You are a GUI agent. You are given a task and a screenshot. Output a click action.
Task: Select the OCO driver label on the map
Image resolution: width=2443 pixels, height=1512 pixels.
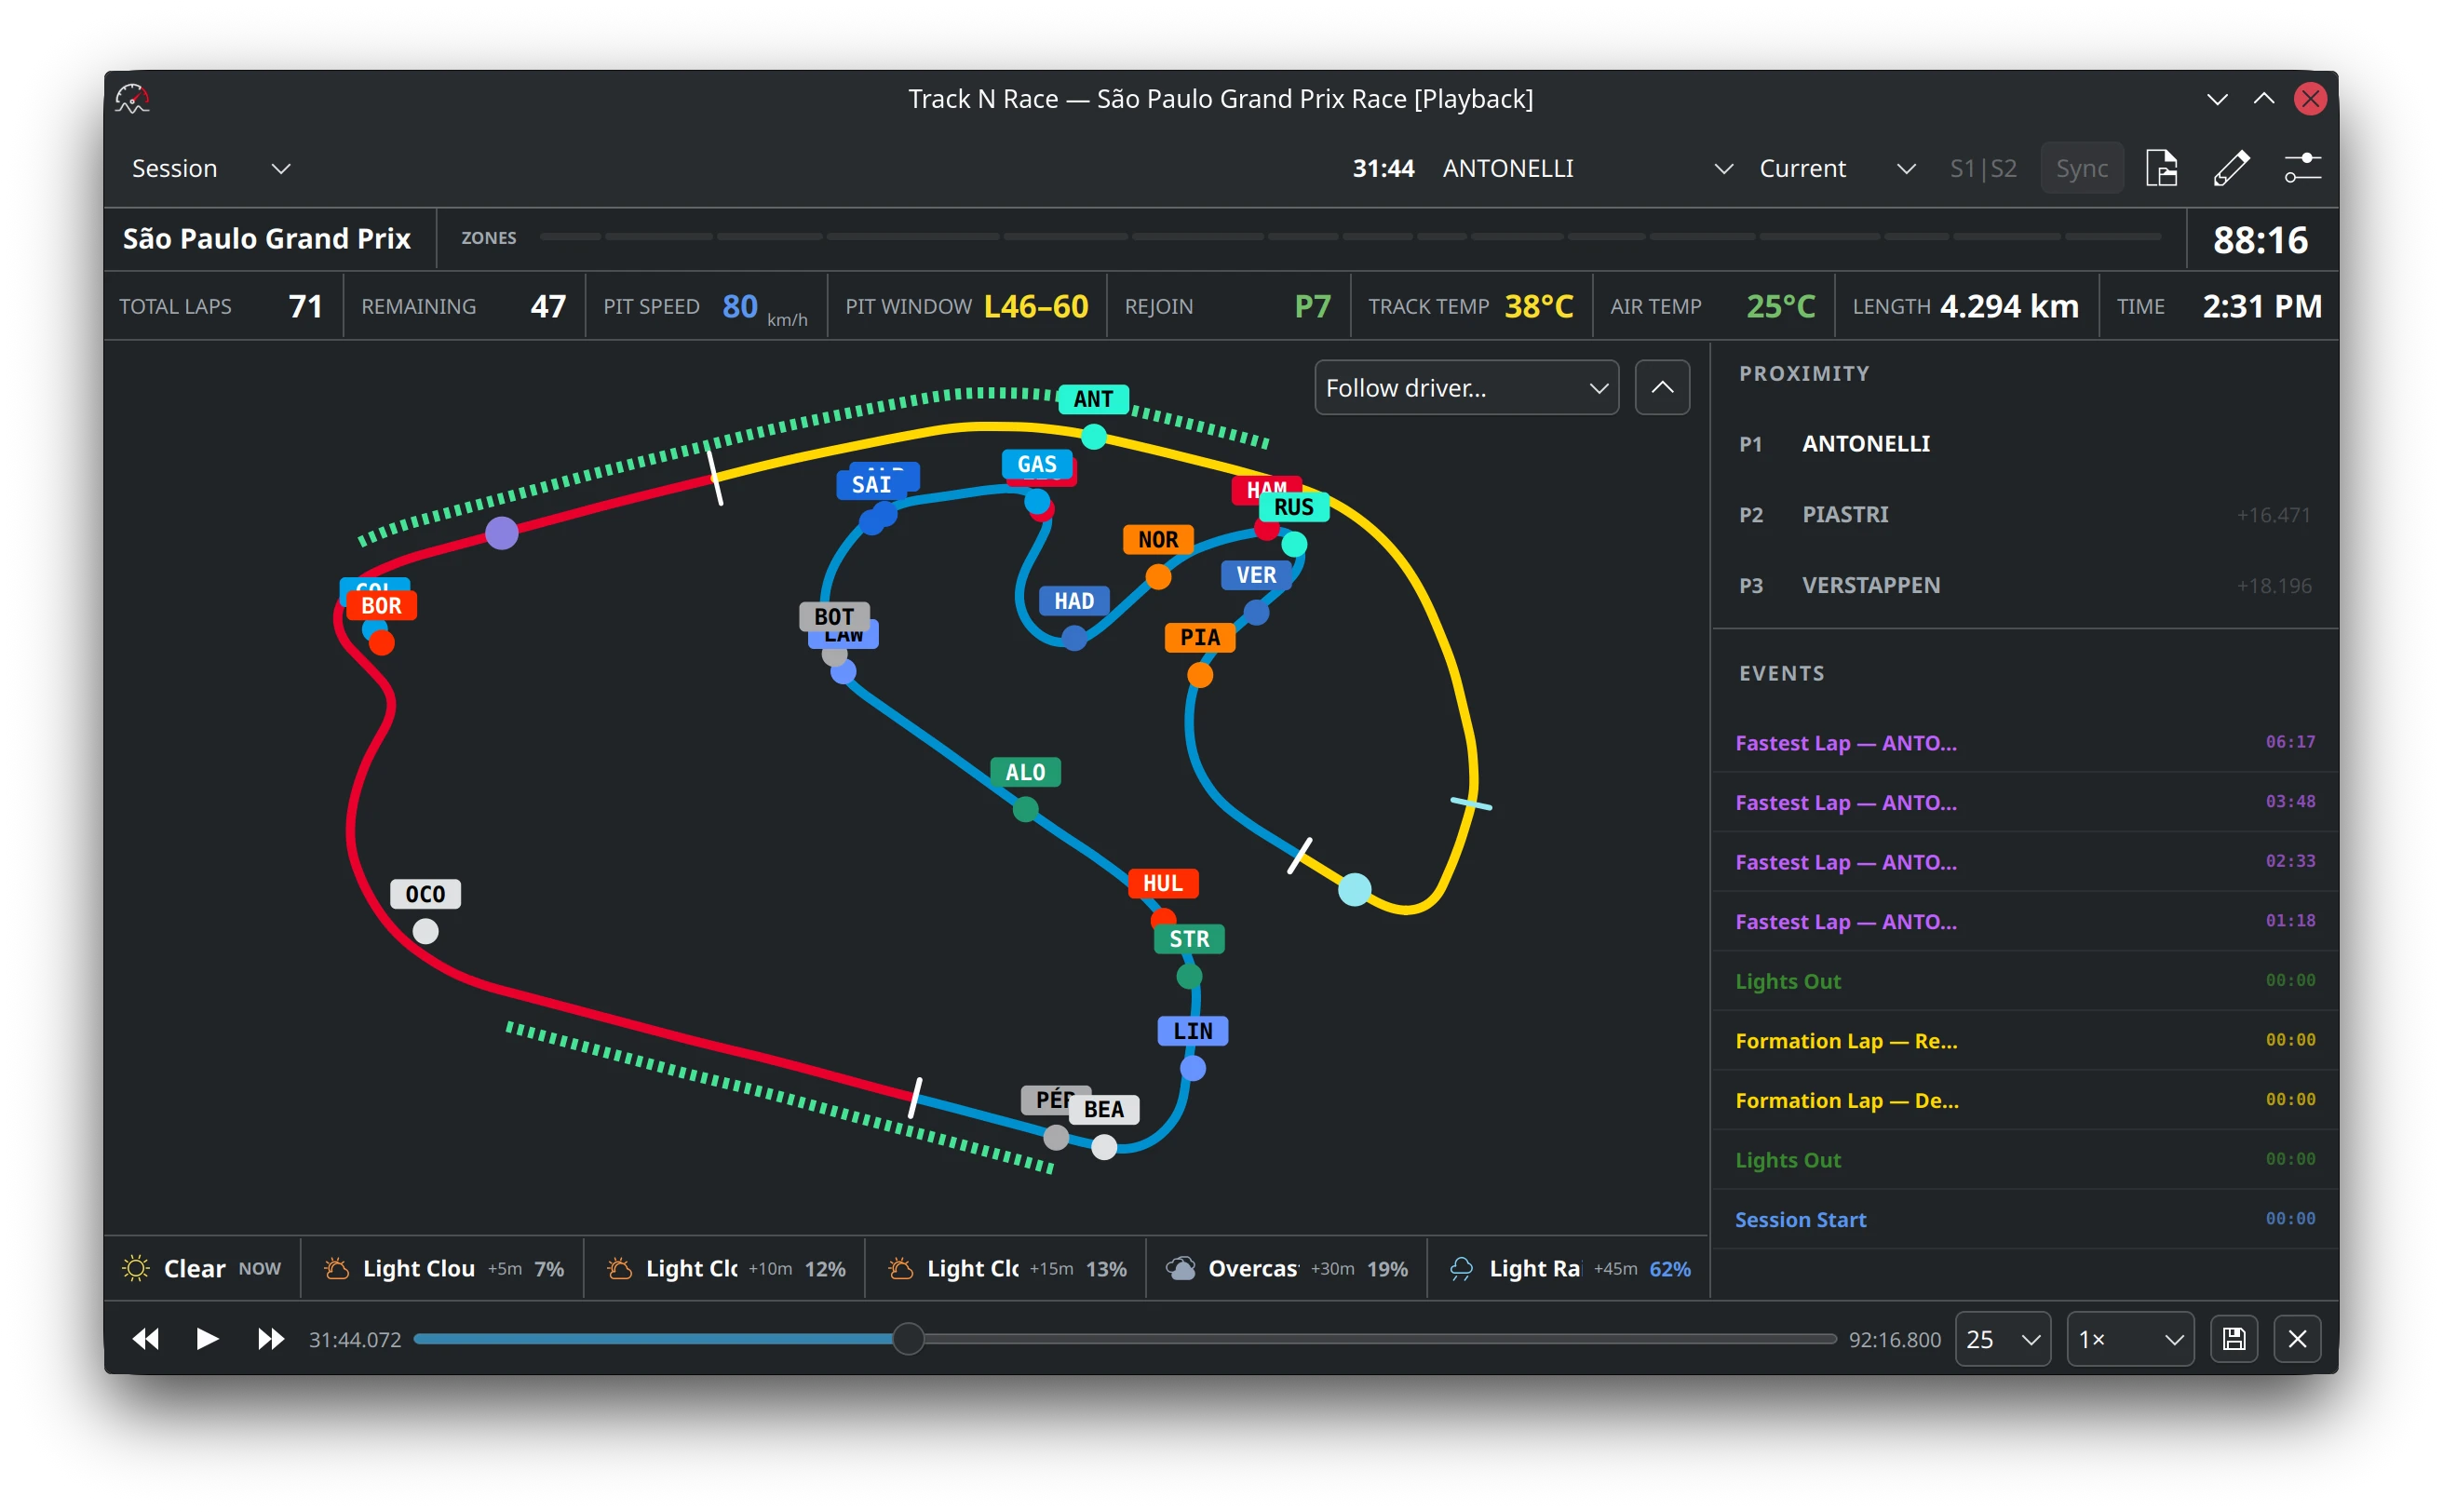point(425,894)
